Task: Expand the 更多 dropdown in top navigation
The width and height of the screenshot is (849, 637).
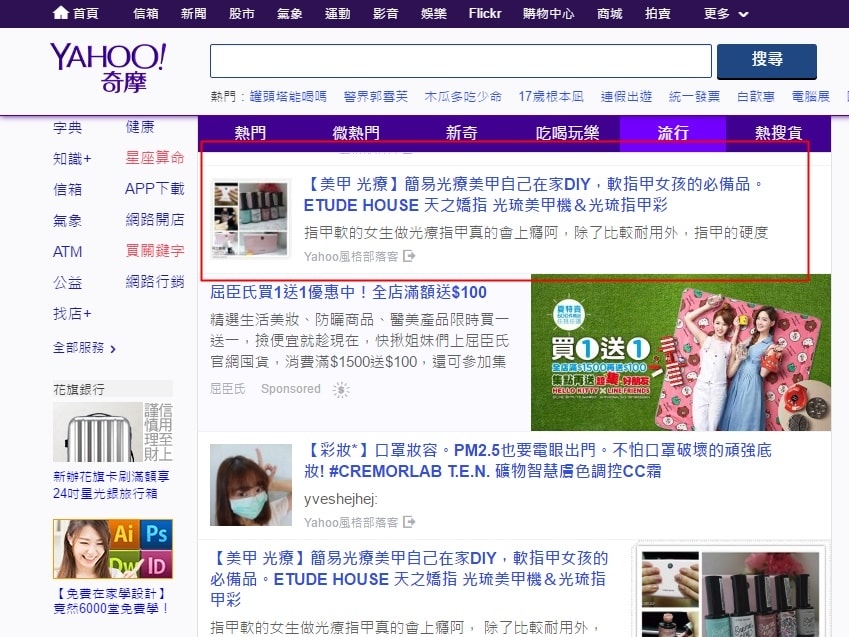Action: tap(726, 14)
